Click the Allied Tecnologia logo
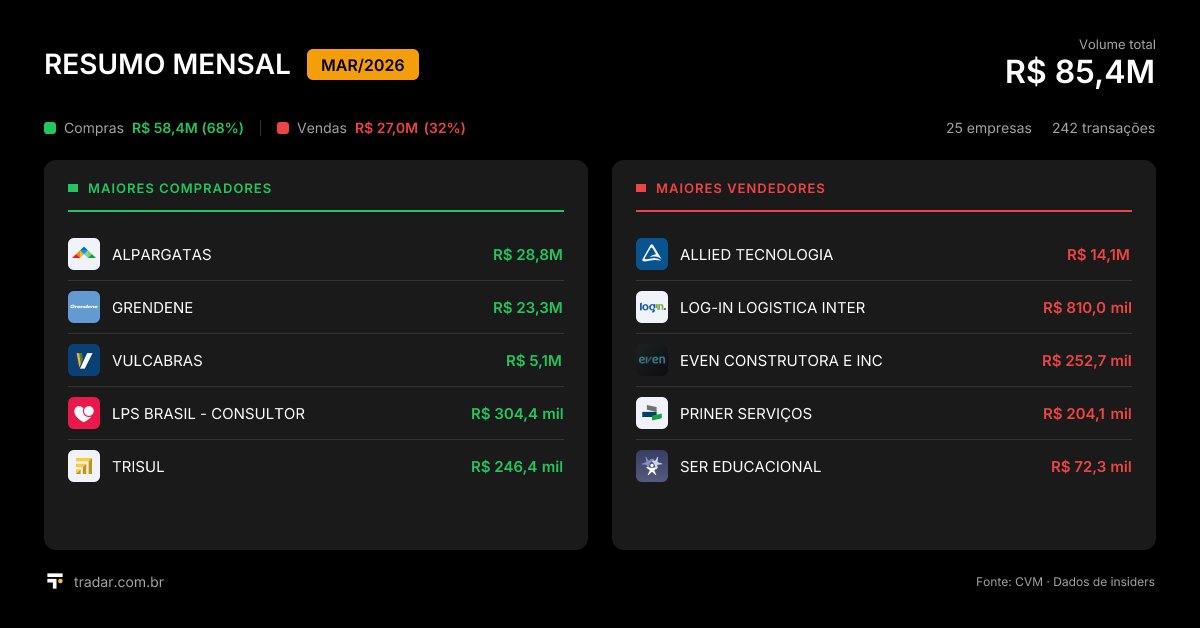The height and width of the screenshot is (628, 1200). coord(652,254)
